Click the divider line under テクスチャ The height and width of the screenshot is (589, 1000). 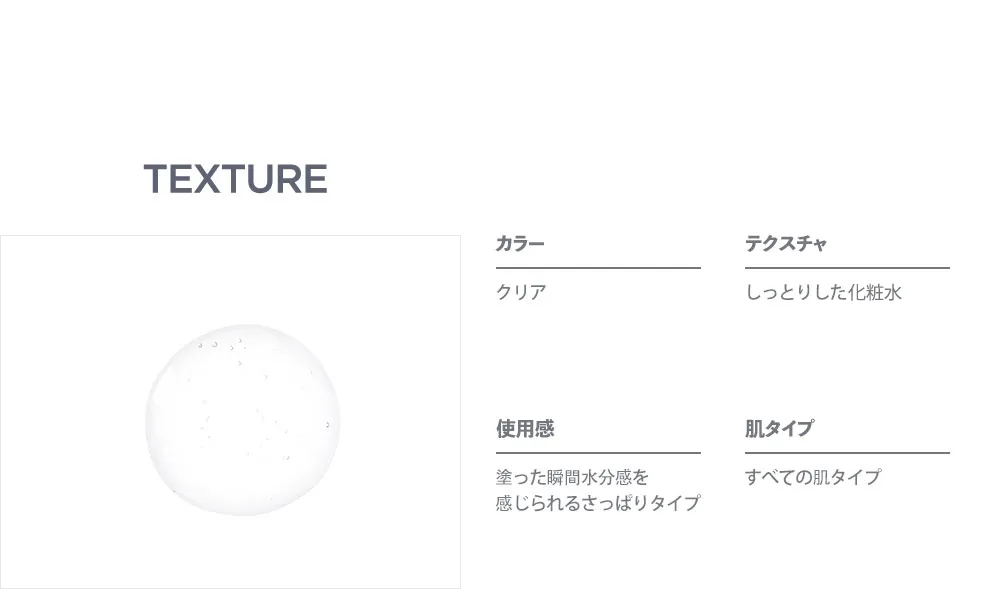point(848,268)
